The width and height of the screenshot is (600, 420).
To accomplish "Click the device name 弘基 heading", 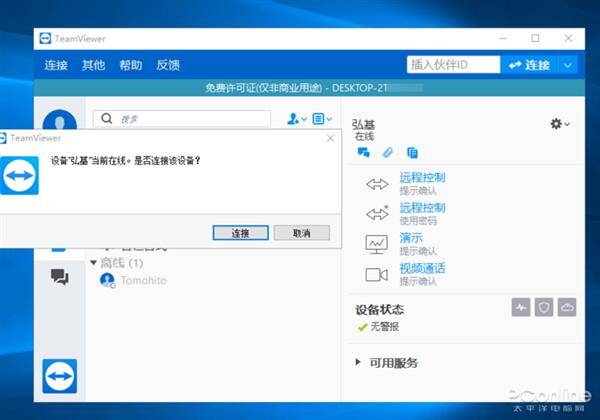I will coord(364,125).
